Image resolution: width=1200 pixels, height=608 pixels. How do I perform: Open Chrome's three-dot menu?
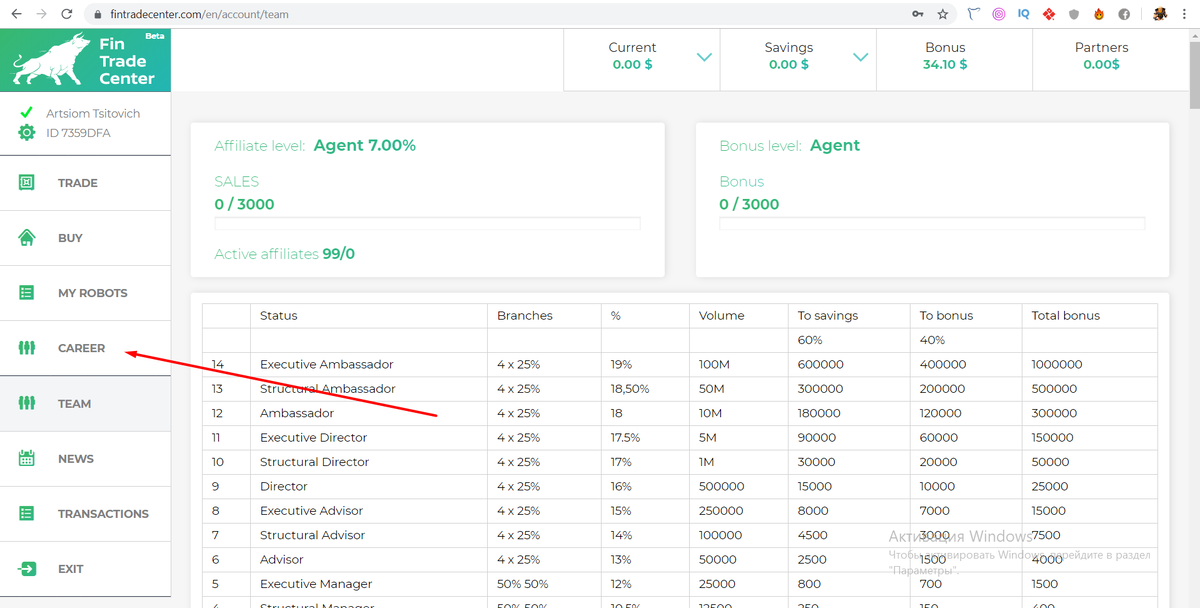point(1186,14)
